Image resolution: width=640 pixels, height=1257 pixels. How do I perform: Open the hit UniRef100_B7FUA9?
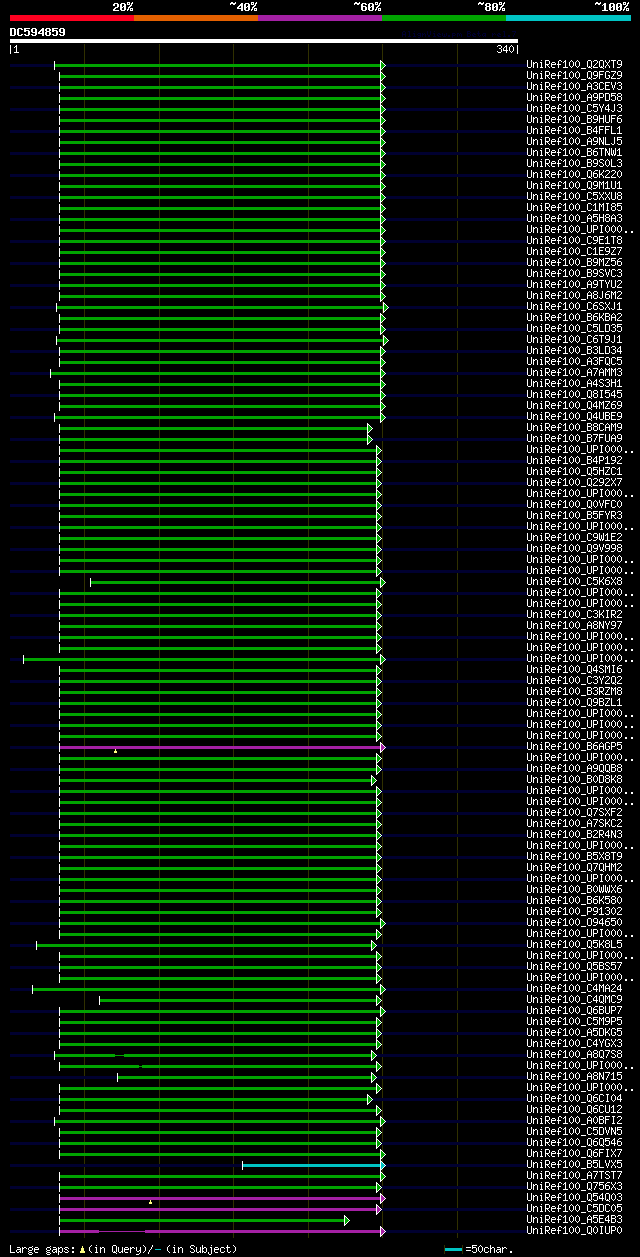click(x=574, y=438)
